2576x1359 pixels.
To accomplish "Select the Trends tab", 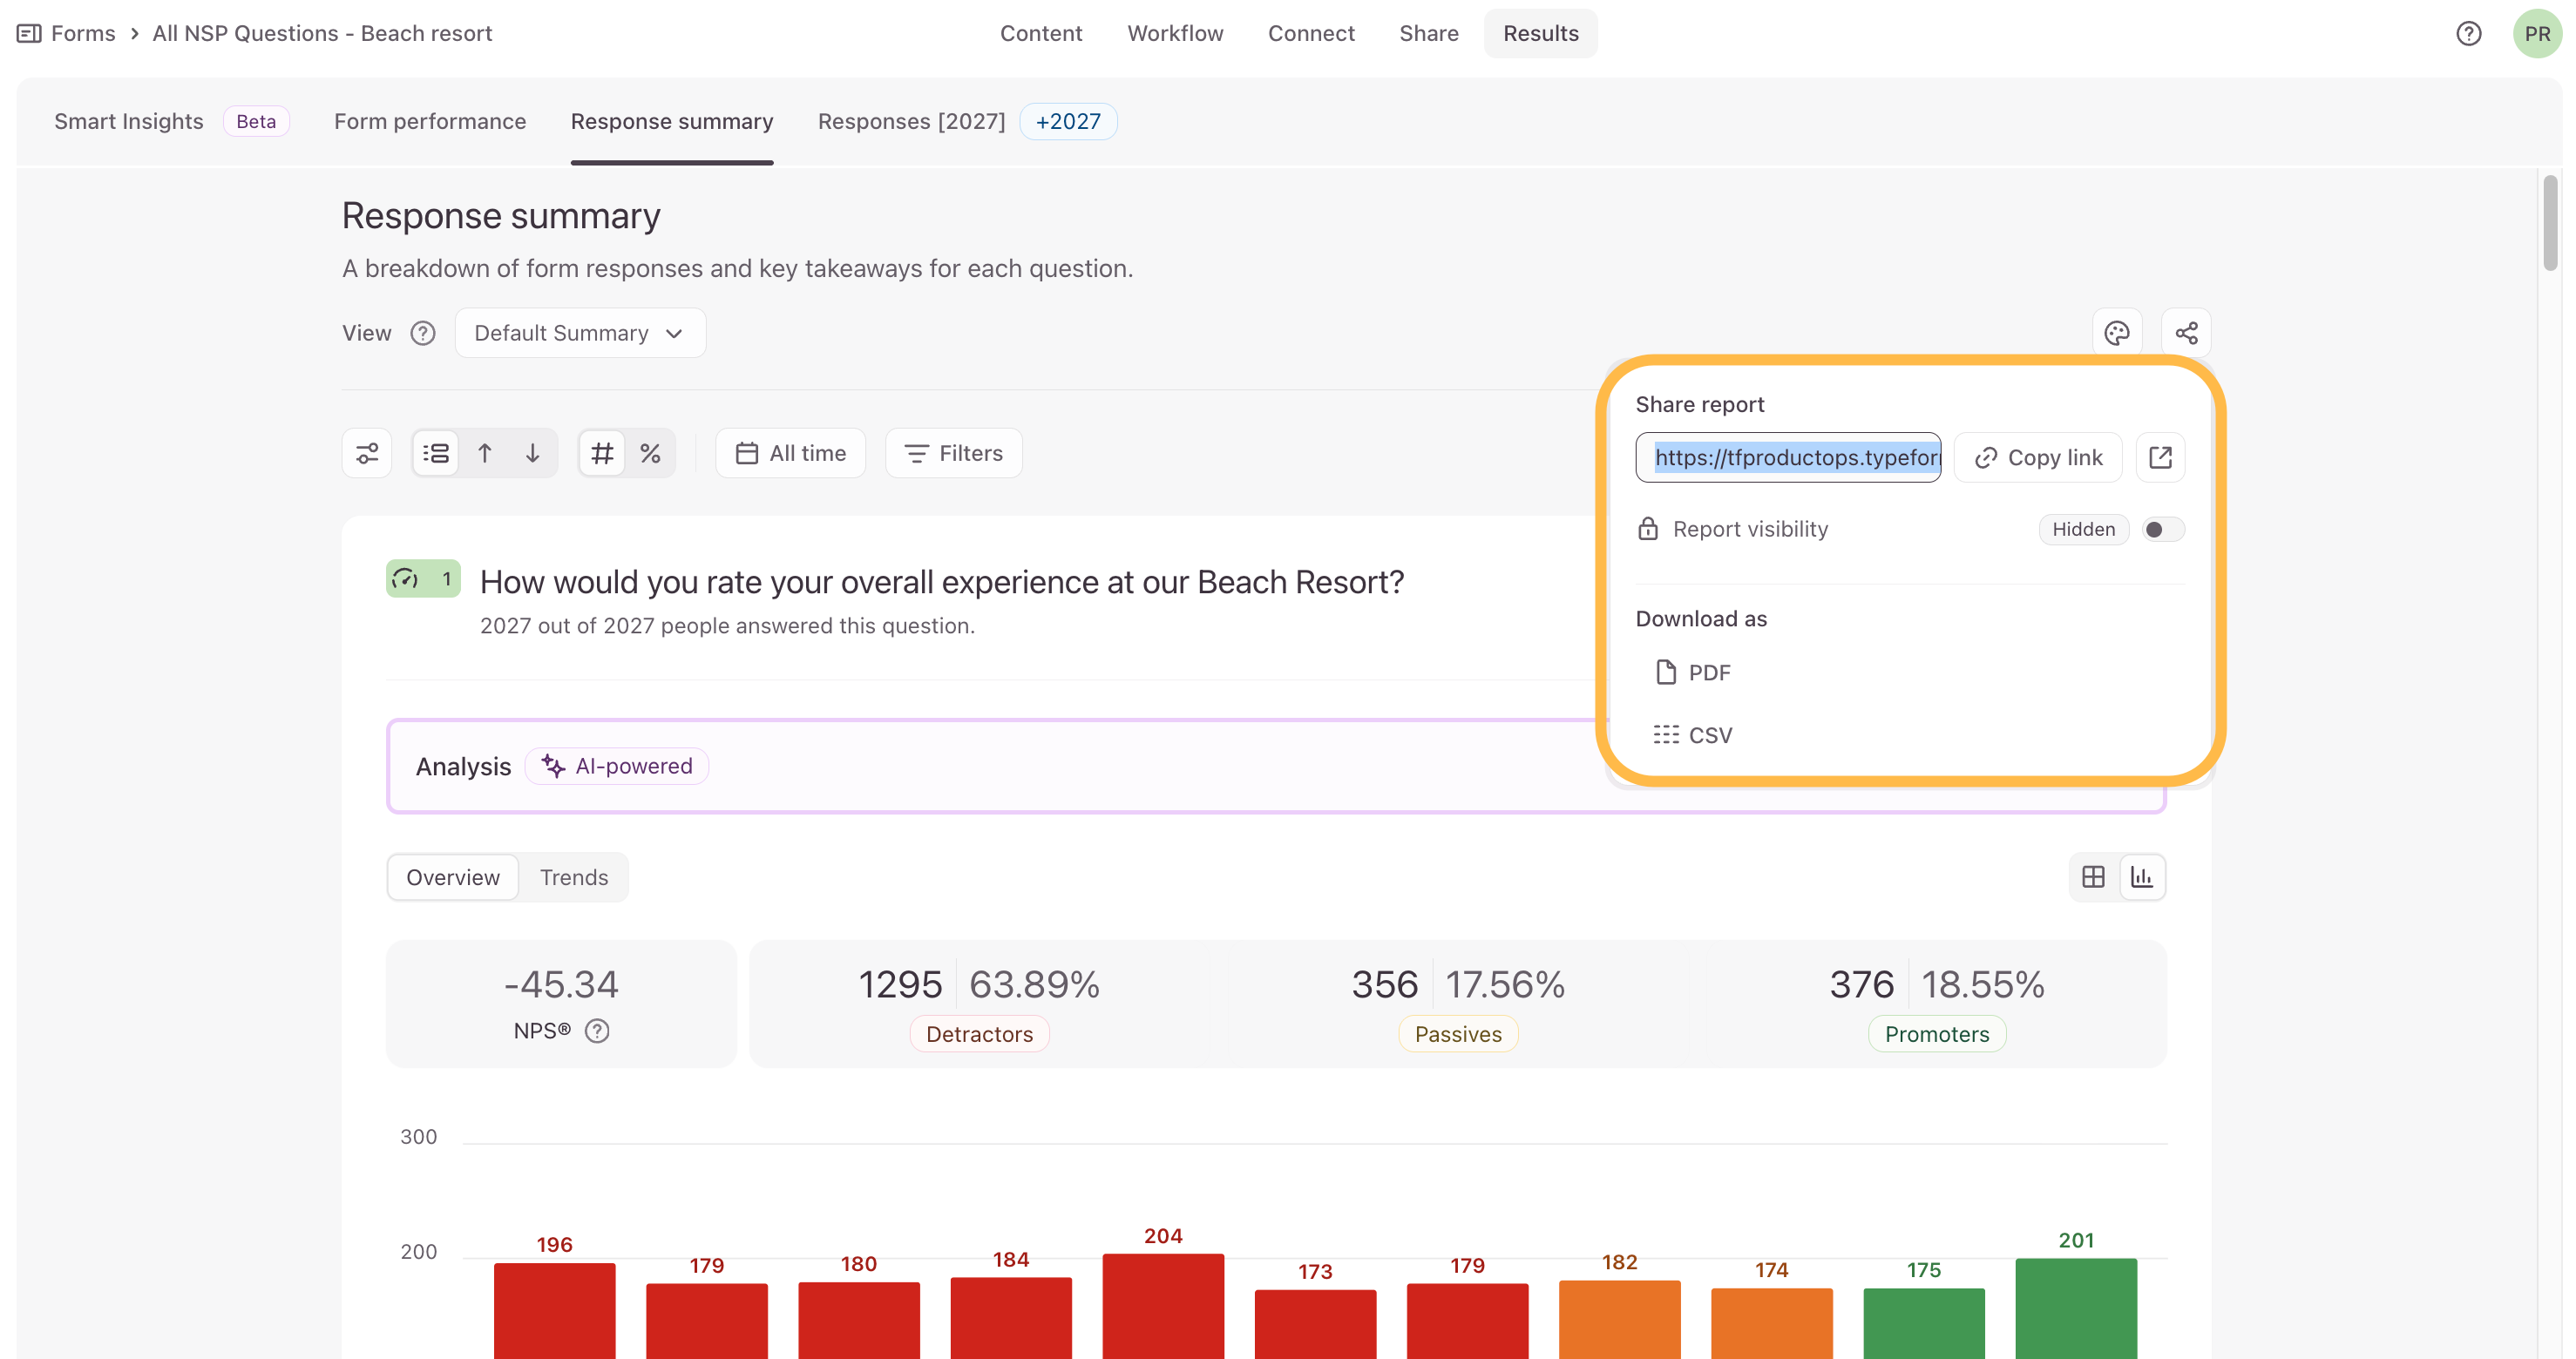I will click(574, 877).
